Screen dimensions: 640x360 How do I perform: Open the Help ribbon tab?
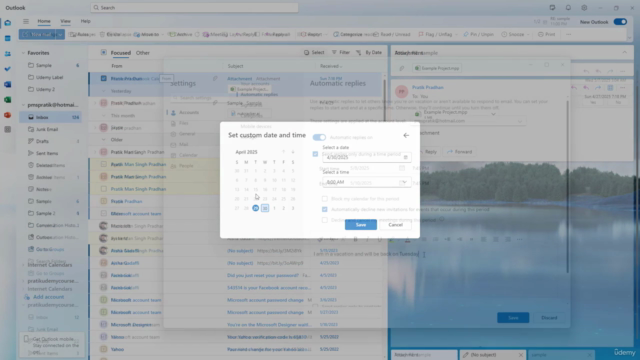pos(85,21)
